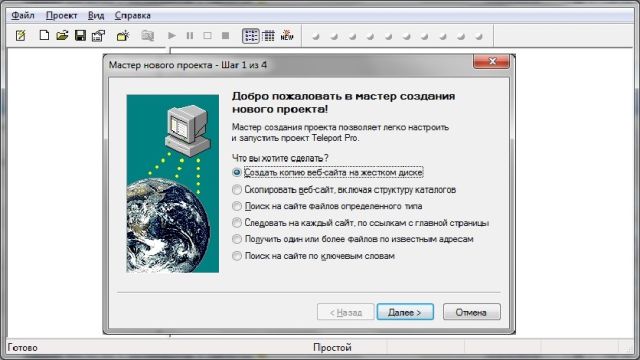
Task: Click the NEW files indicator icon
Action: click(x=287, y=36)
